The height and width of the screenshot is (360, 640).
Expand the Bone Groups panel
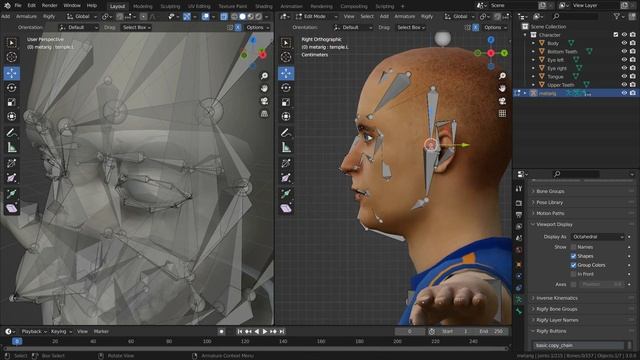pos(550,191)
